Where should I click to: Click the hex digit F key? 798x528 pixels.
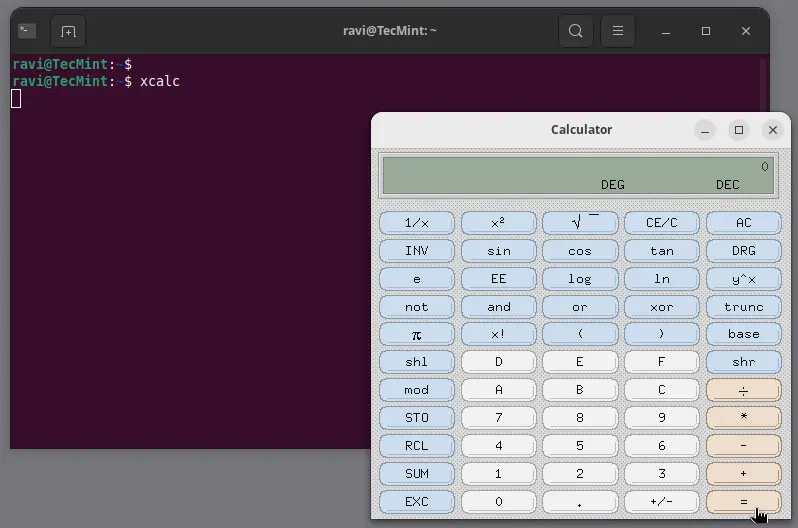662,362
